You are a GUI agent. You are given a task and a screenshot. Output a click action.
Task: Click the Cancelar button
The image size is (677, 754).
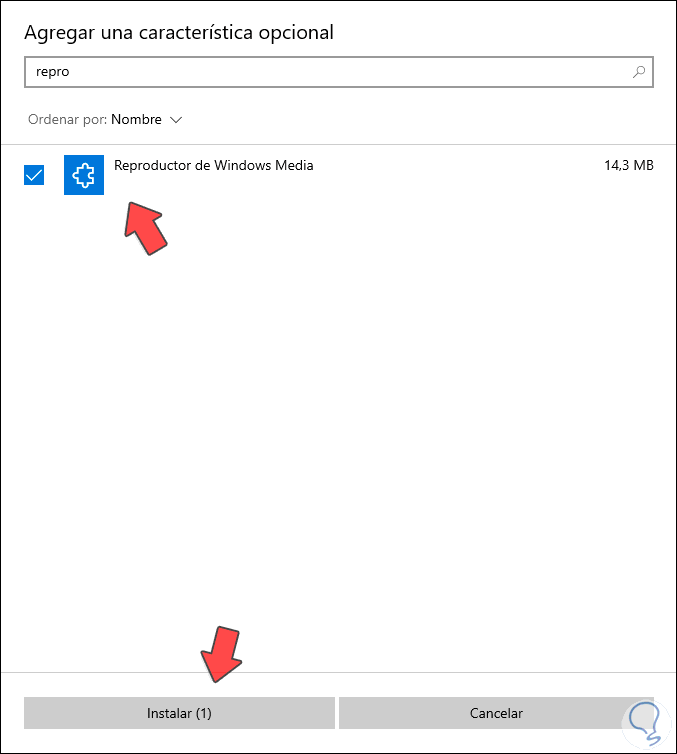496,713
